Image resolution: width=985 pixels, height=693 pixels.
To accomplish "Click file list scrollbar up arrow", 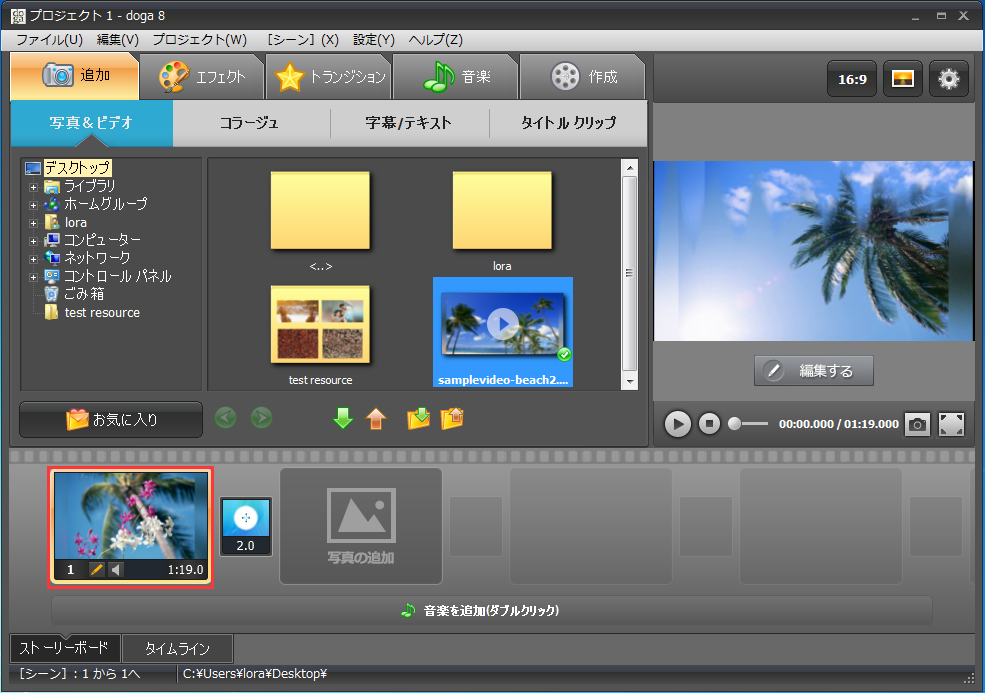I will pos(629,167).
